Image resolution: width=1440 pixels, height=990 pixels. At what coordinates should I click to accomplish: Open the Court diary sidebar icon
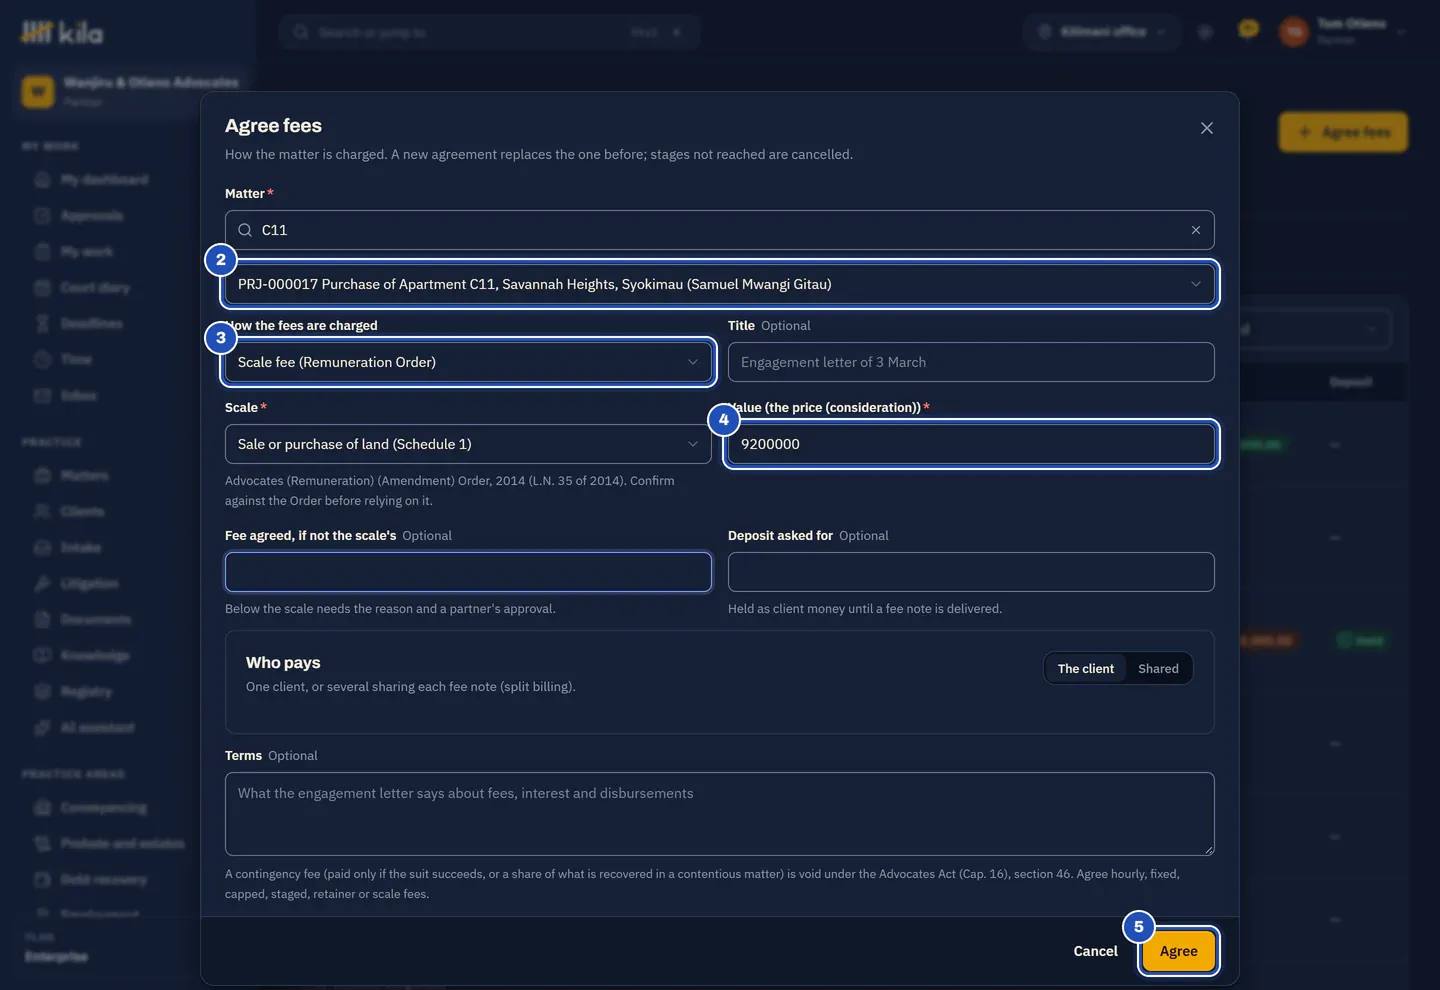(x=42, y=288)
